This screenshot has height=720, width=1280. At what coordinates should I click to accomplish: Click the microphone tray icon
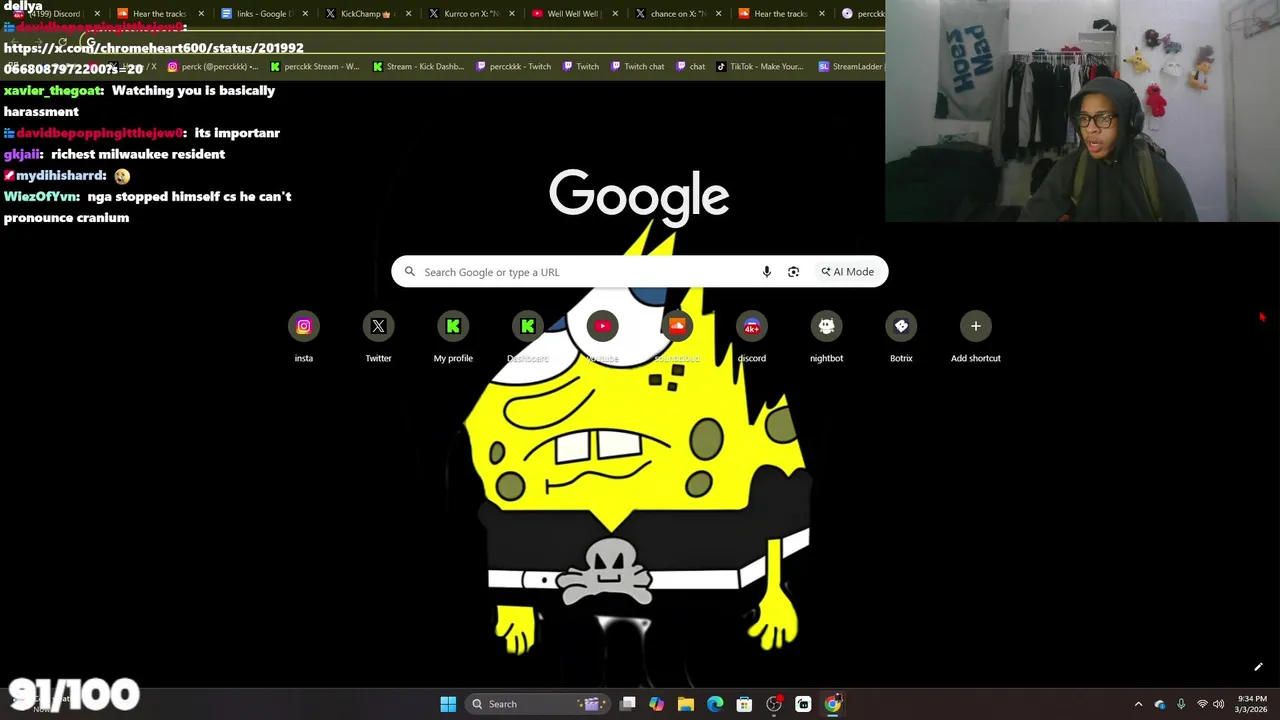click(x=1181, y=704)
